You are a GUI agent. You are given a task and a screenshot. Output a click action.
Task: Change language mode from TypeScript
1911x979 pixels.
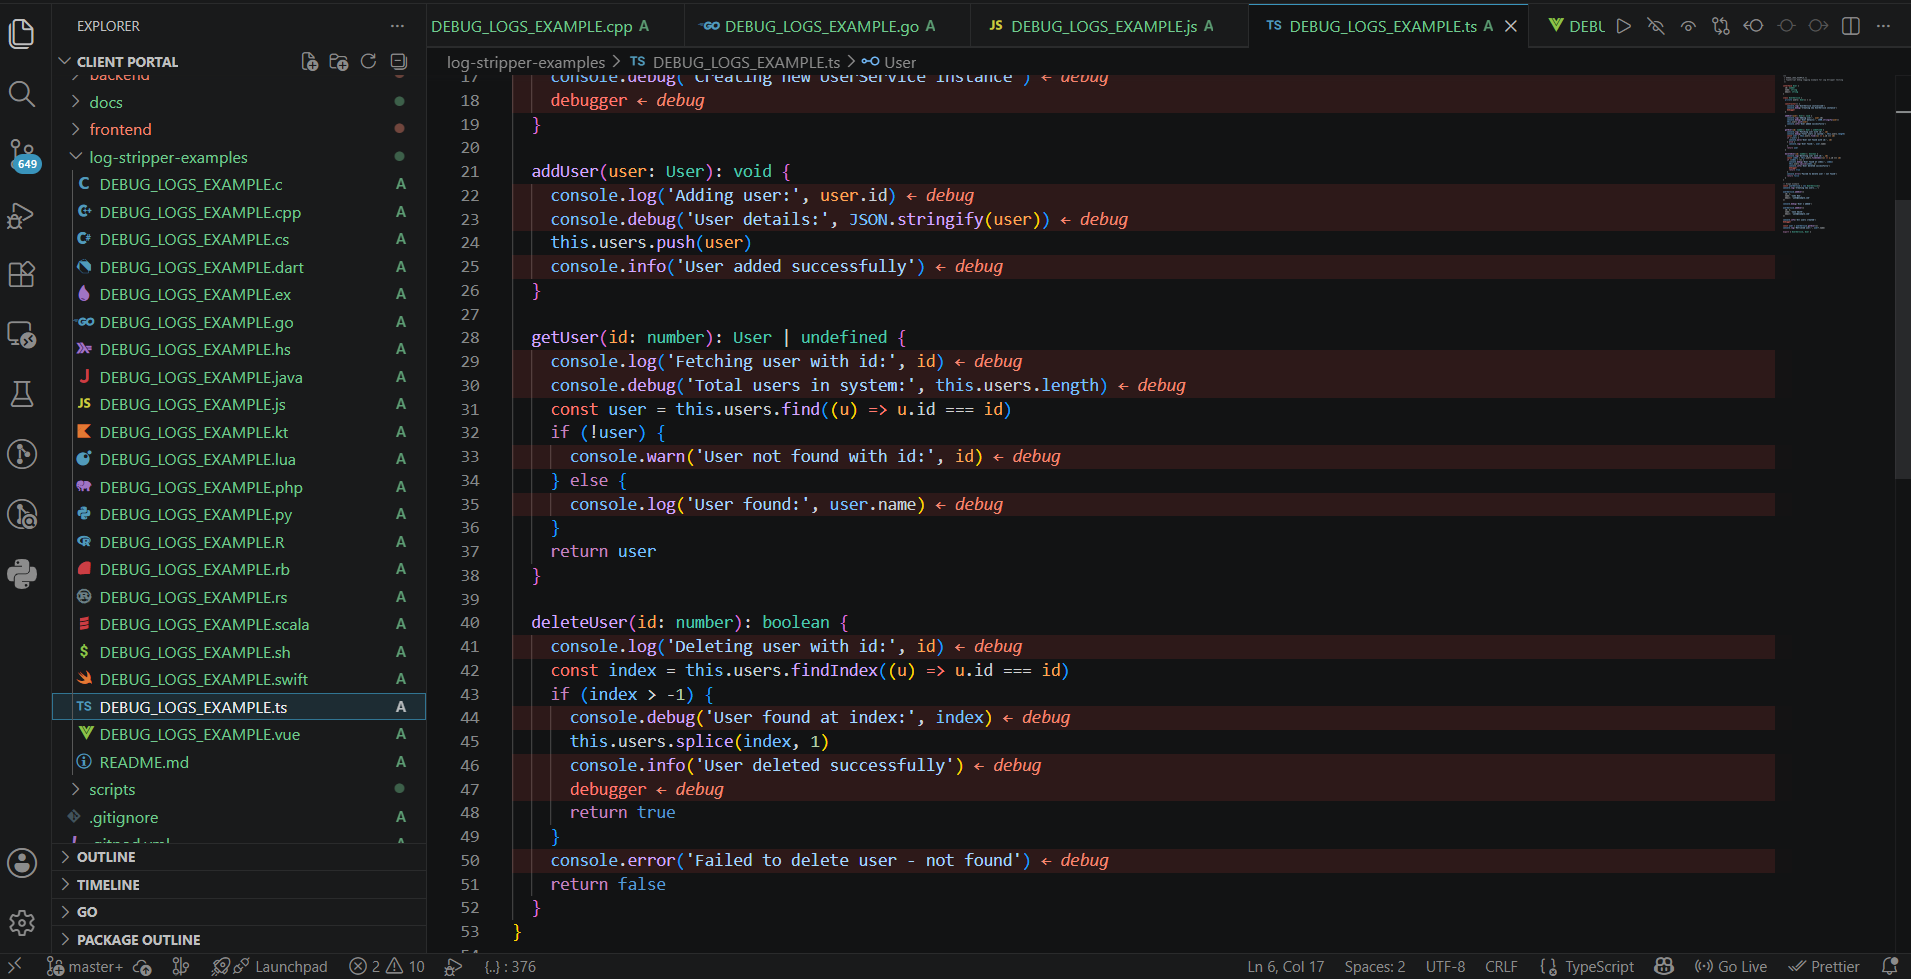[x=1599, y=967]
